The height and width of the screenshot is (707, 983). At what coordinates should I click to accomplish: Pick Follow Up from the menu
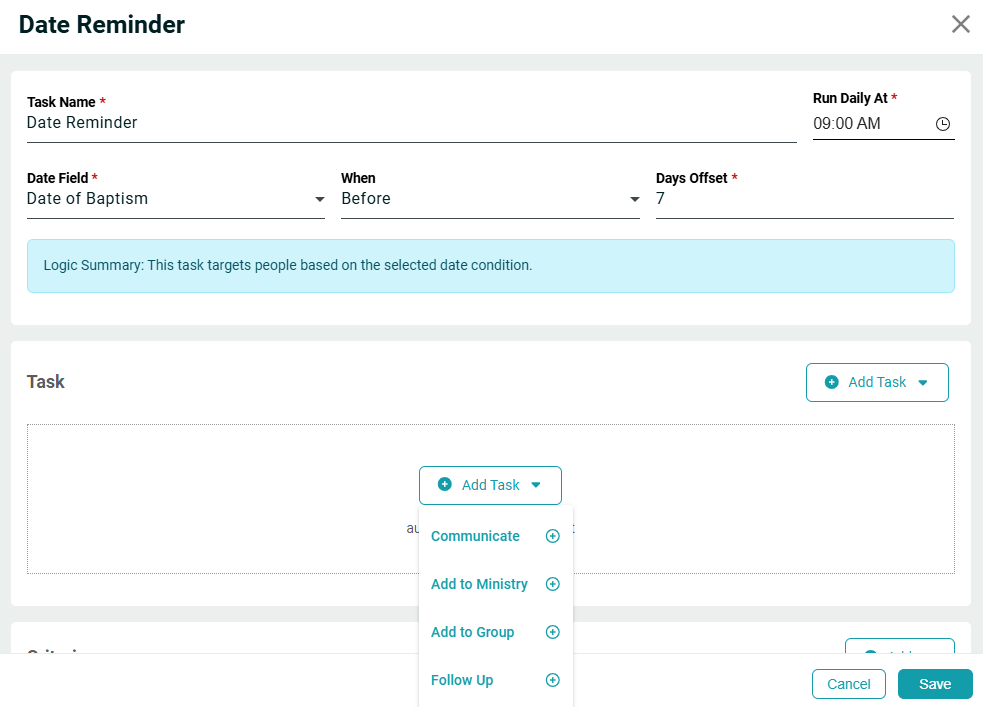click(462, 680)
